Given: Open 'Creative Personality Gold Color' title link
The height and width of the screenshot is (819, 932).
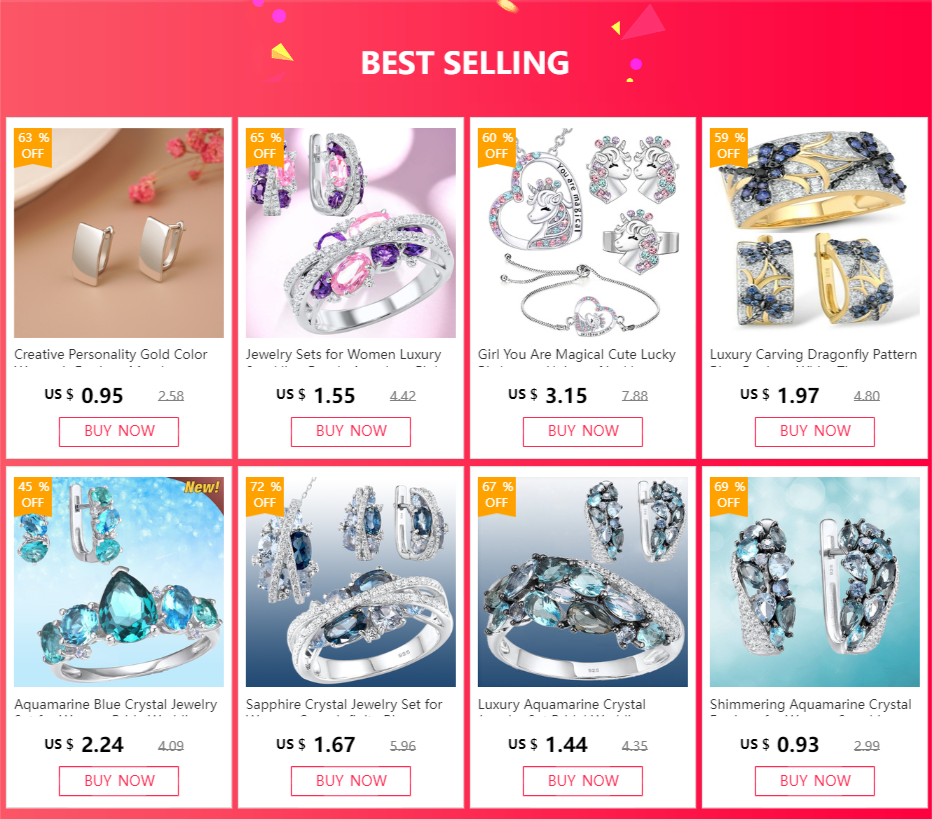Looking at the screenshot, I should tap(111, 355).
